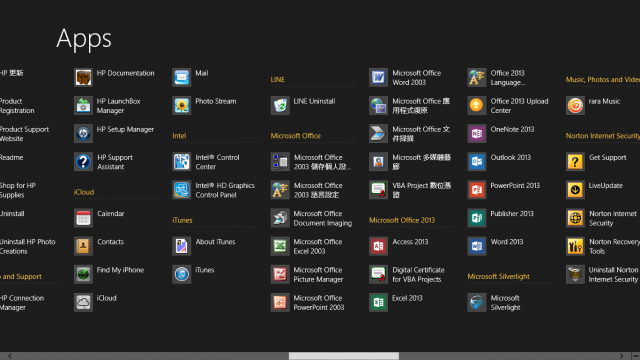
Task: Click the horizontal scrollbar thumb
Action: point(344,356)
